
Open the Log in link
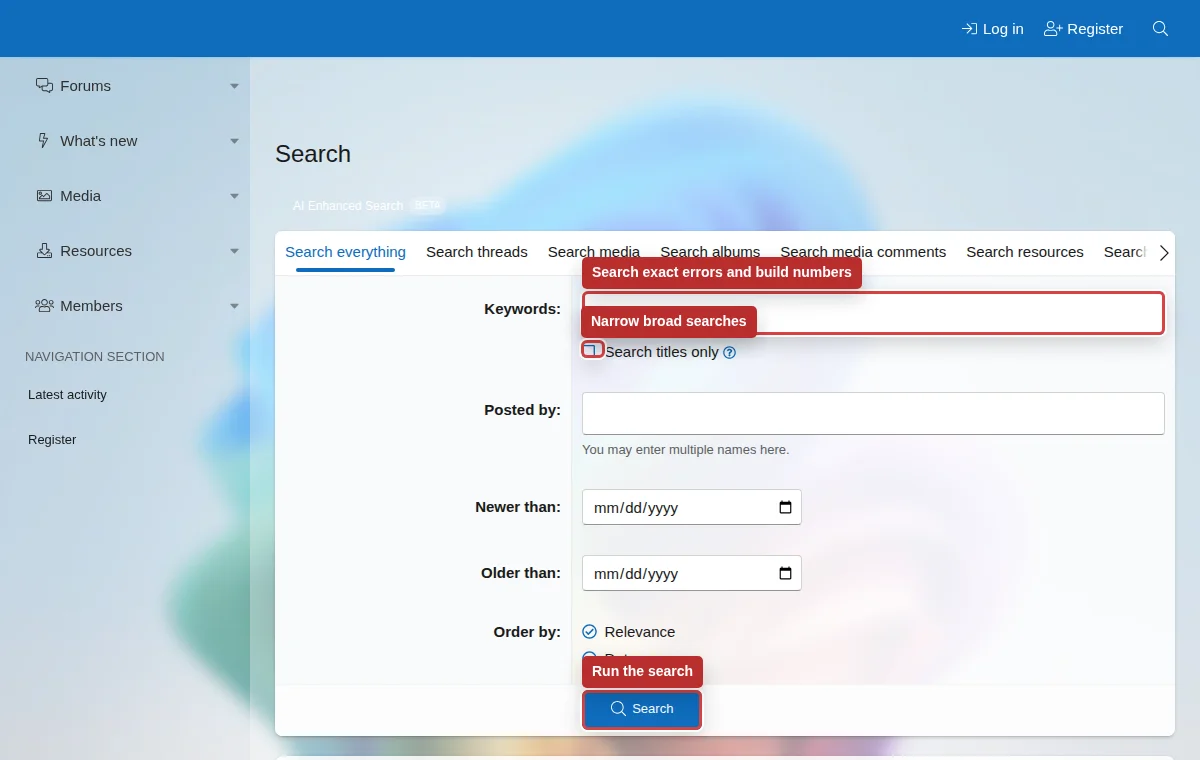(992, 29)
